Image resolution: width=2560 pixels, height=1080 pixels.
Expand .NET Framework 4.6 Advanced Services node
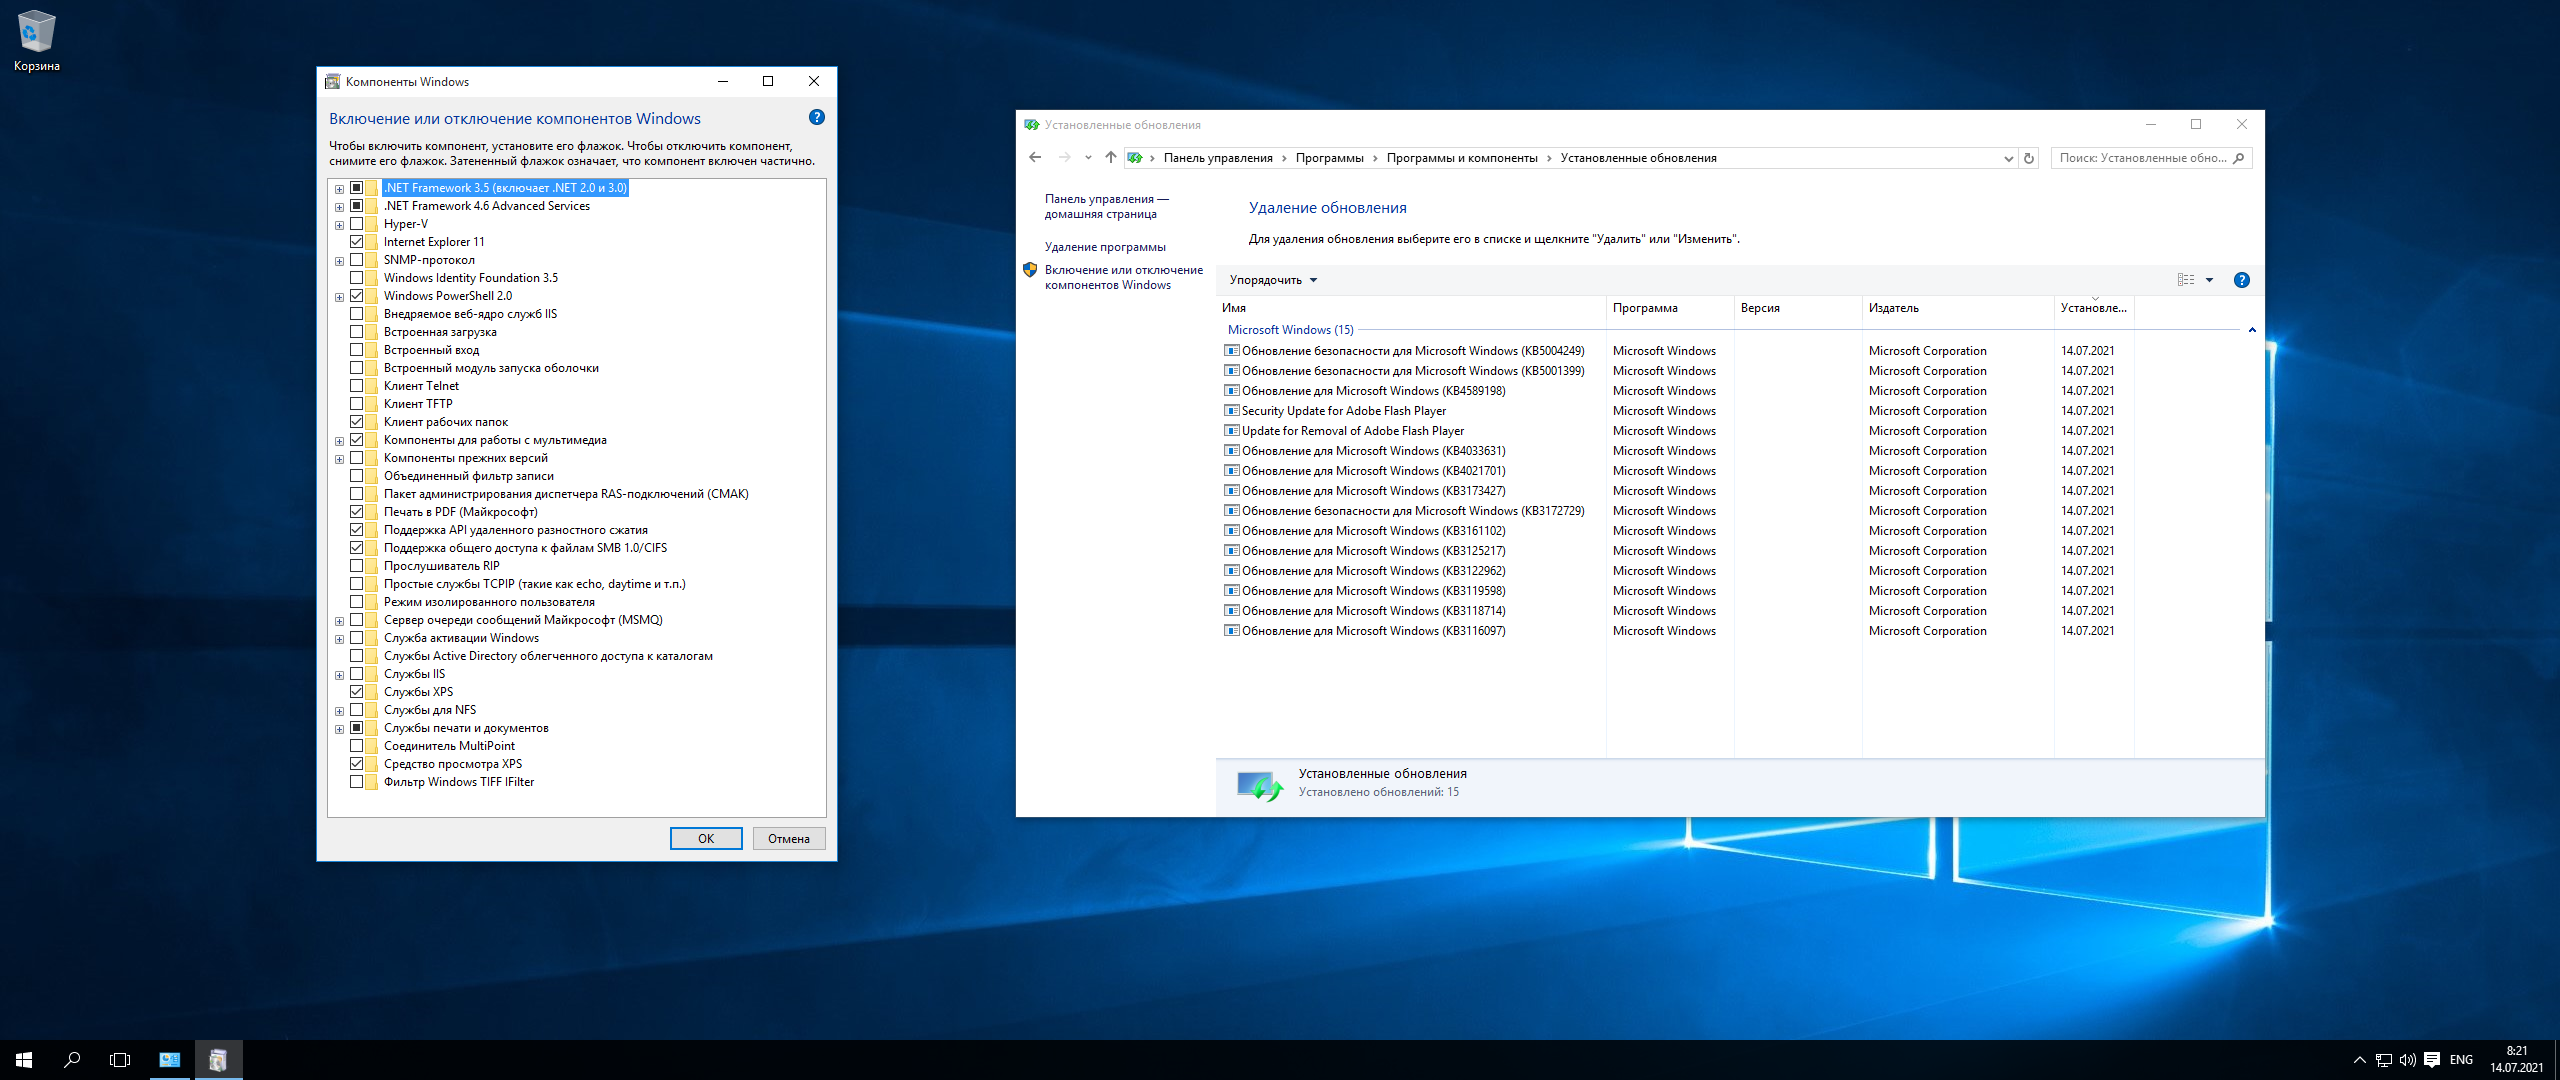(339, 207)
